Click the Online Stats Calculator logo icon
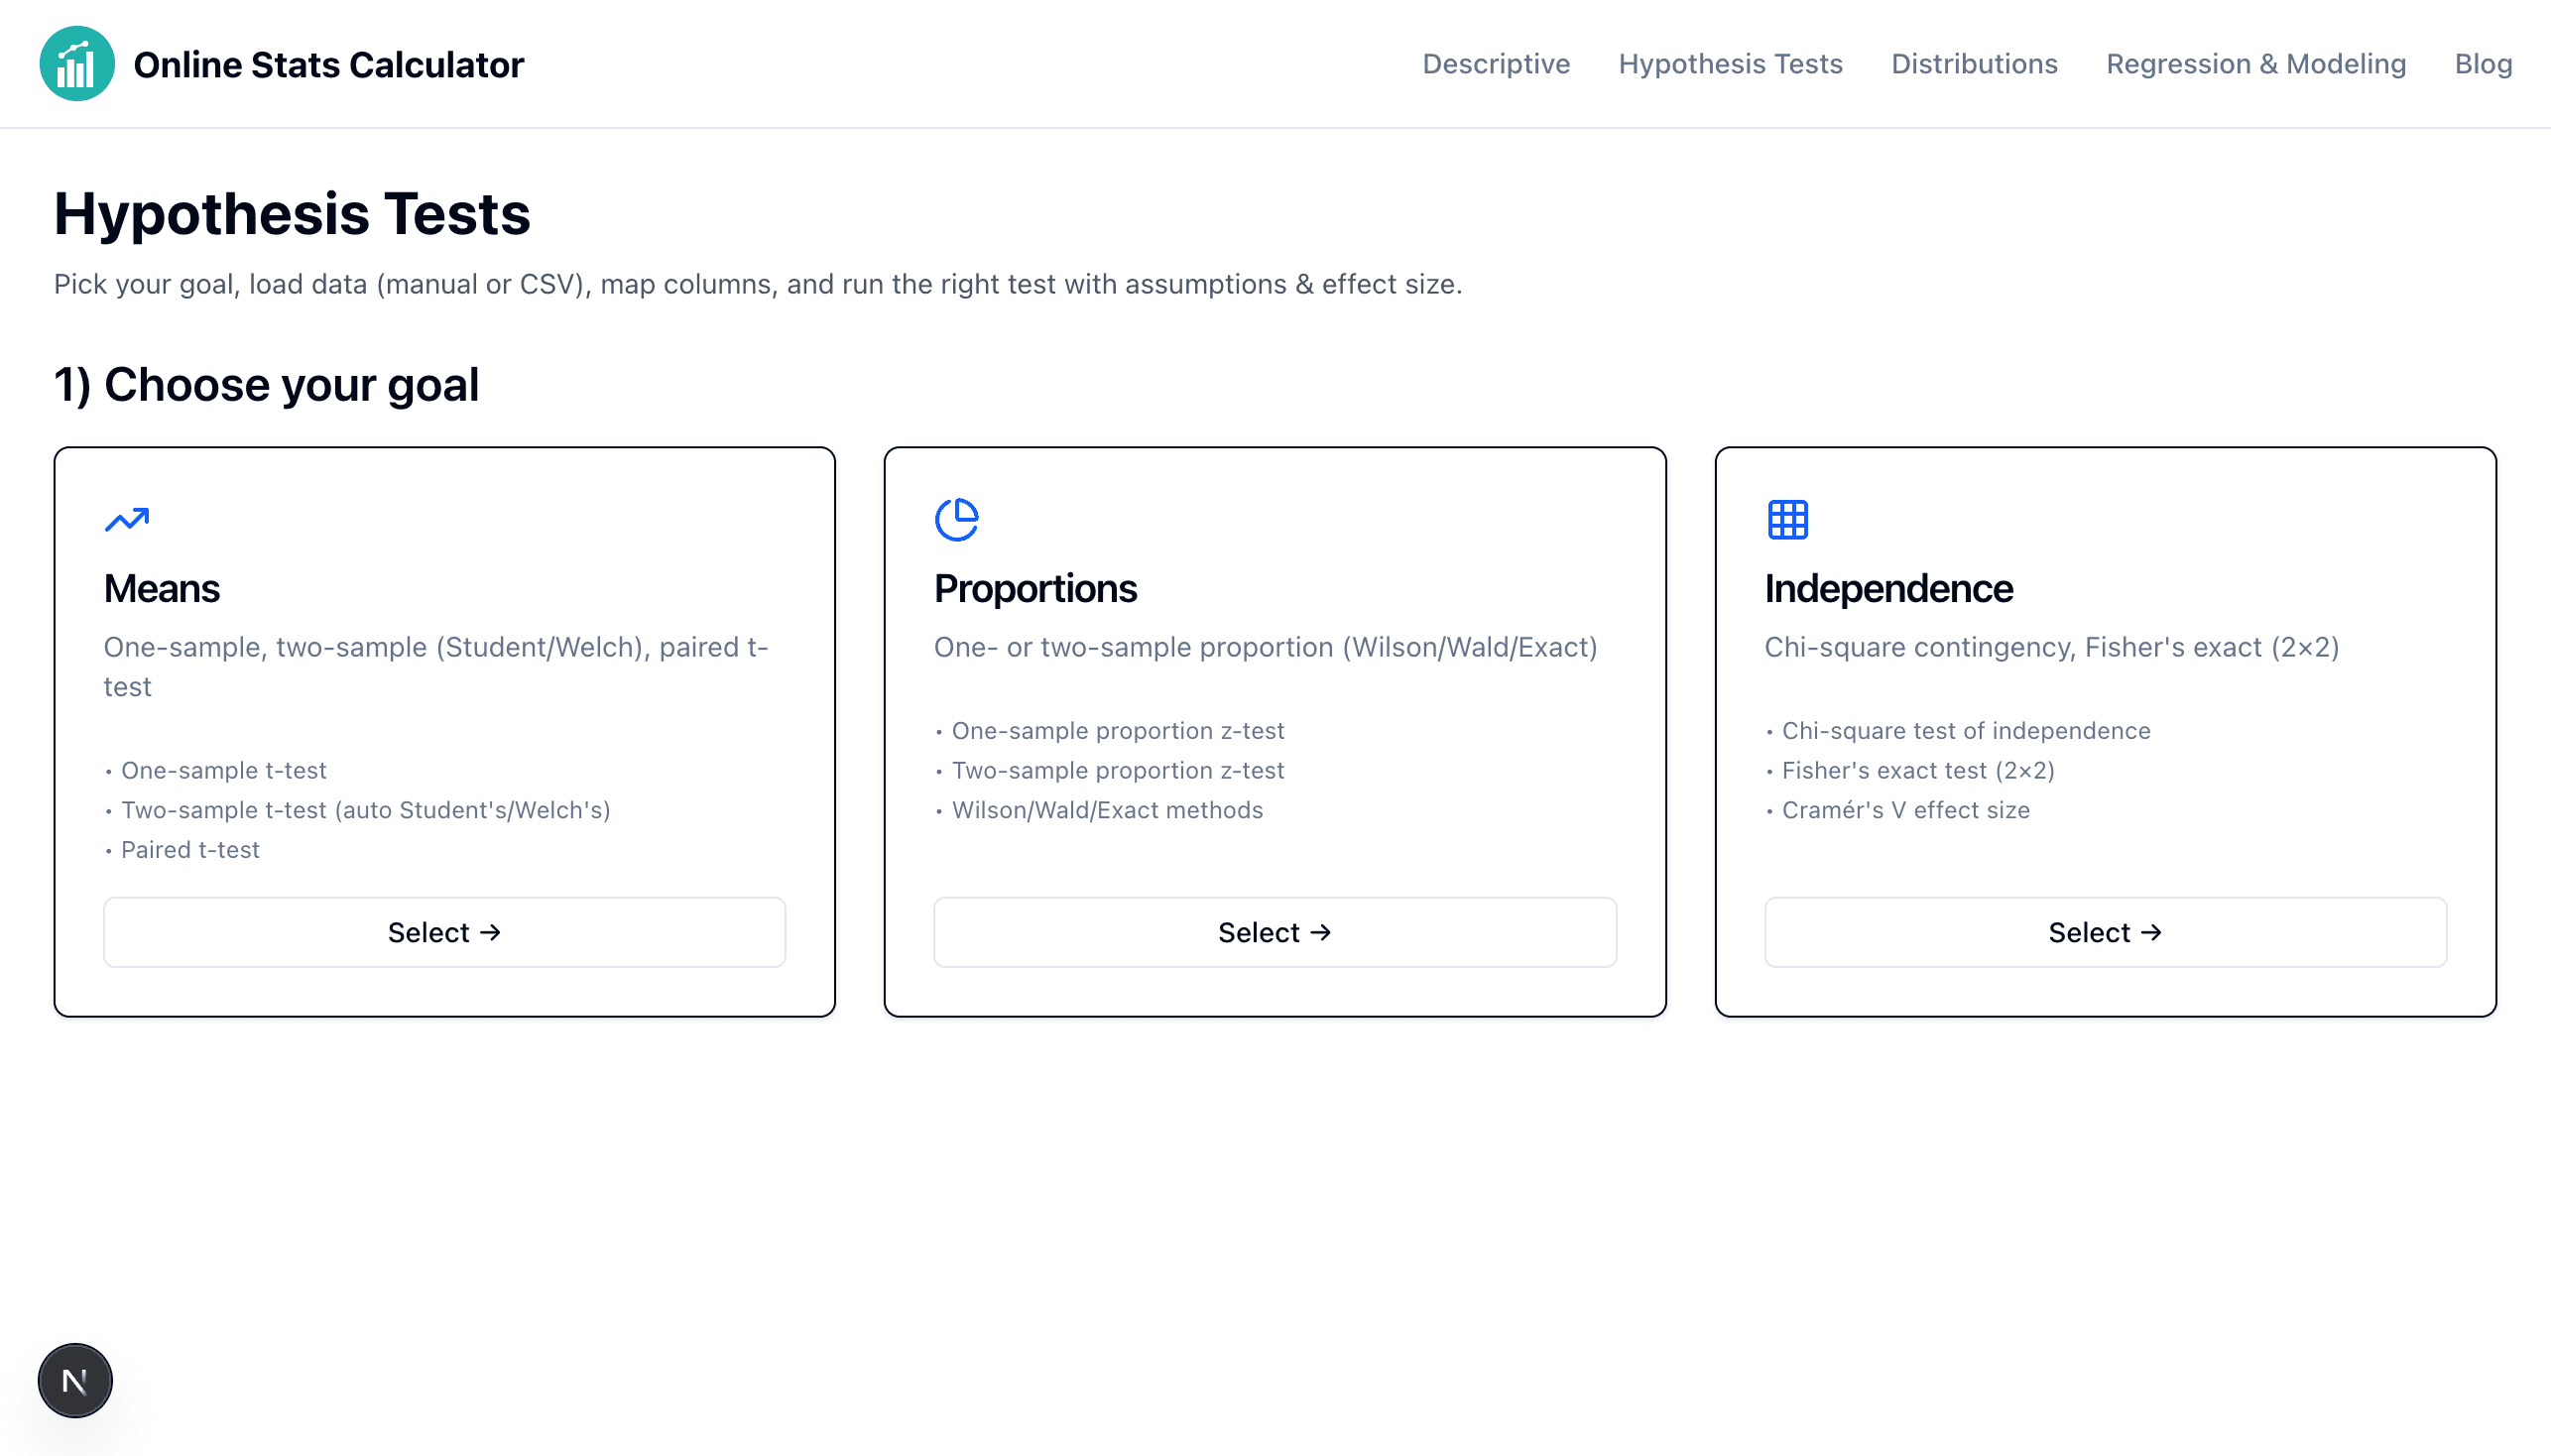Screen dimensions: 2551x1456 click(x=77, y=63)
